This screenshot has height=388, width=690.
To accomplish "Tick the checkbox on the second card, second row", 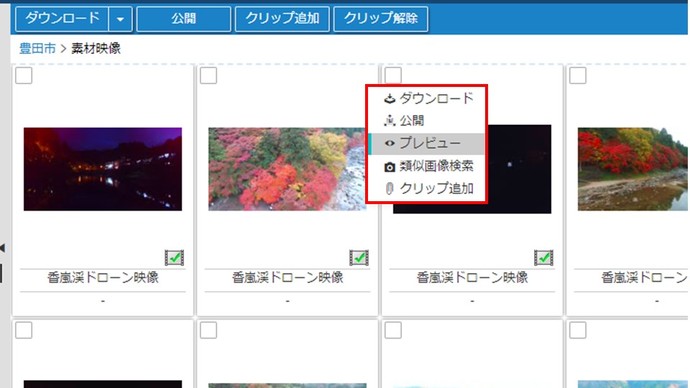I will pyautogui.click(x=209, y=330).
